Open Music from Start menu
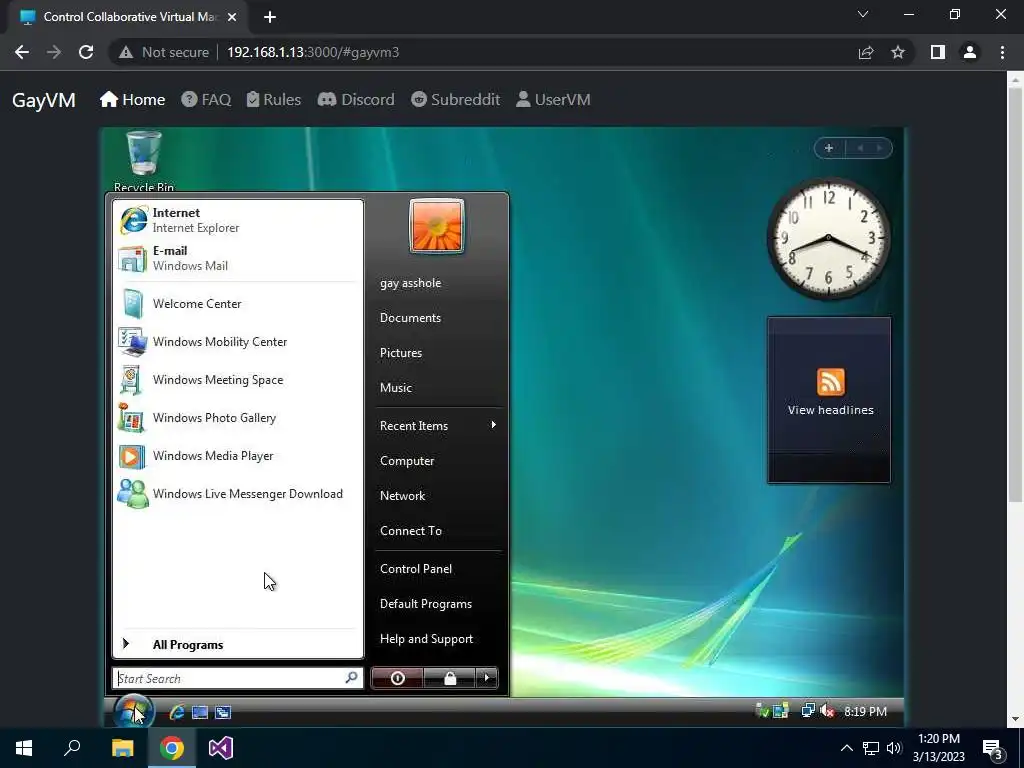The width and height of the screenshot is (1024, 768). (x=396, y=388)
